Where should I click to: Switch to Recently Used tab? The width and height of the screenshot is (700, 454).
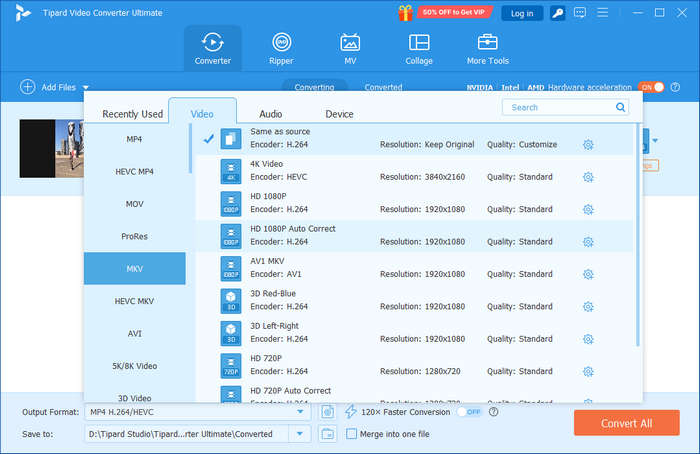[133, 114]
